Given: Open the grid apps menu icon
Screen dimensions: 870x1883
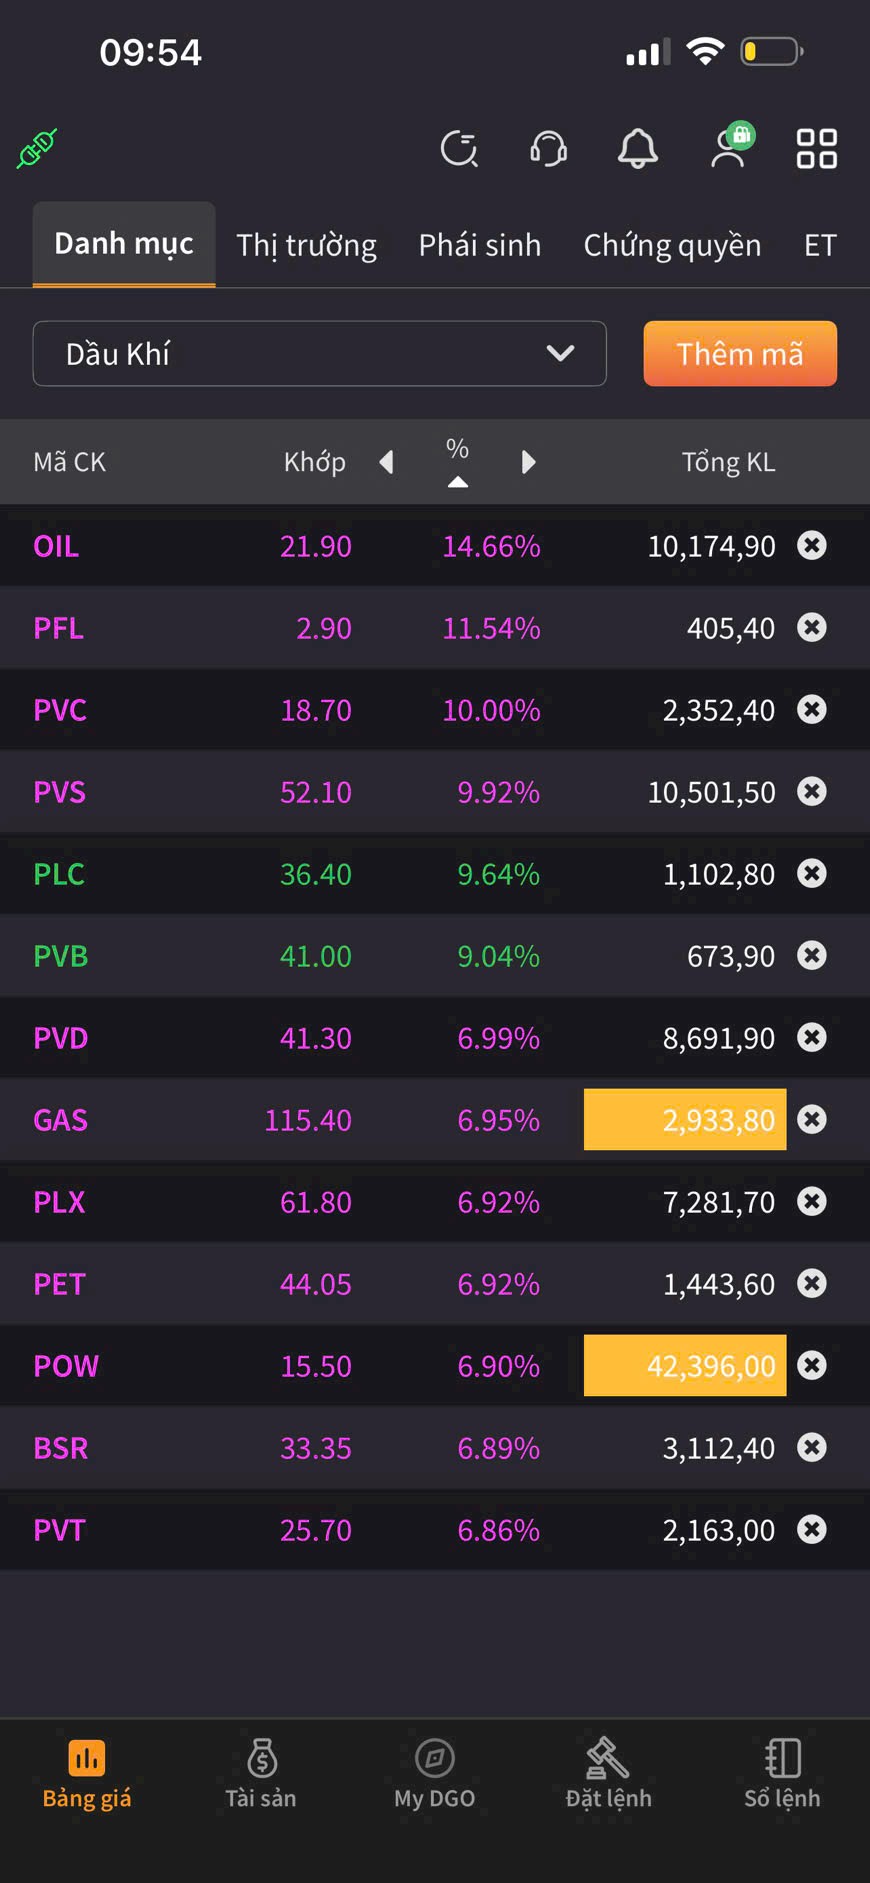Looking at the screenshot, I should (x=816, y=149).
